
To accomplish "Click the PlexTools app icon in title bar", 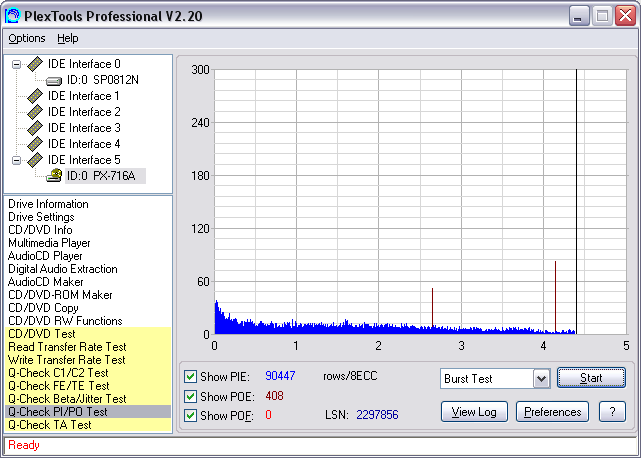I will [13, 15].
